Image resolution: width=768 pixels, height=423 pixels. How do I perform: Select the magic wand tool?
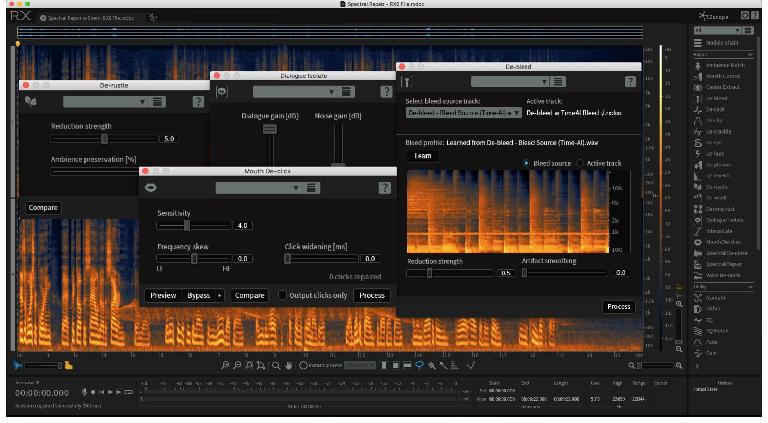[x=443, y=365]
